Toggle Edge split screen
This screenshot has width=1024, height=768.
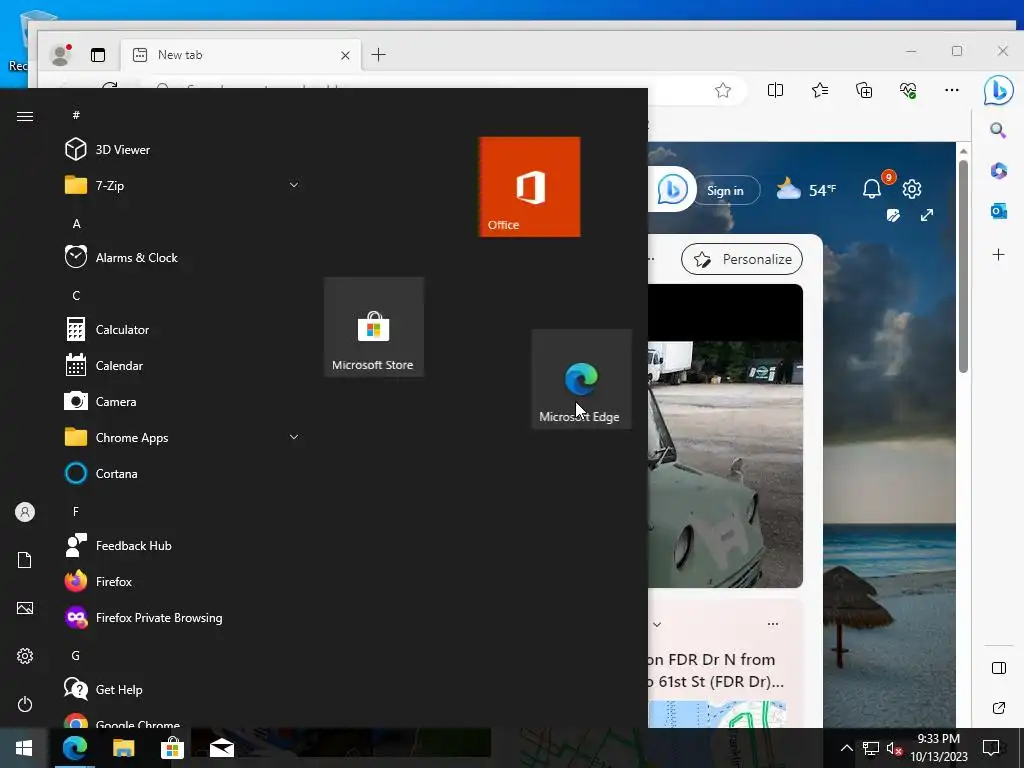click(x=775, y=90)
